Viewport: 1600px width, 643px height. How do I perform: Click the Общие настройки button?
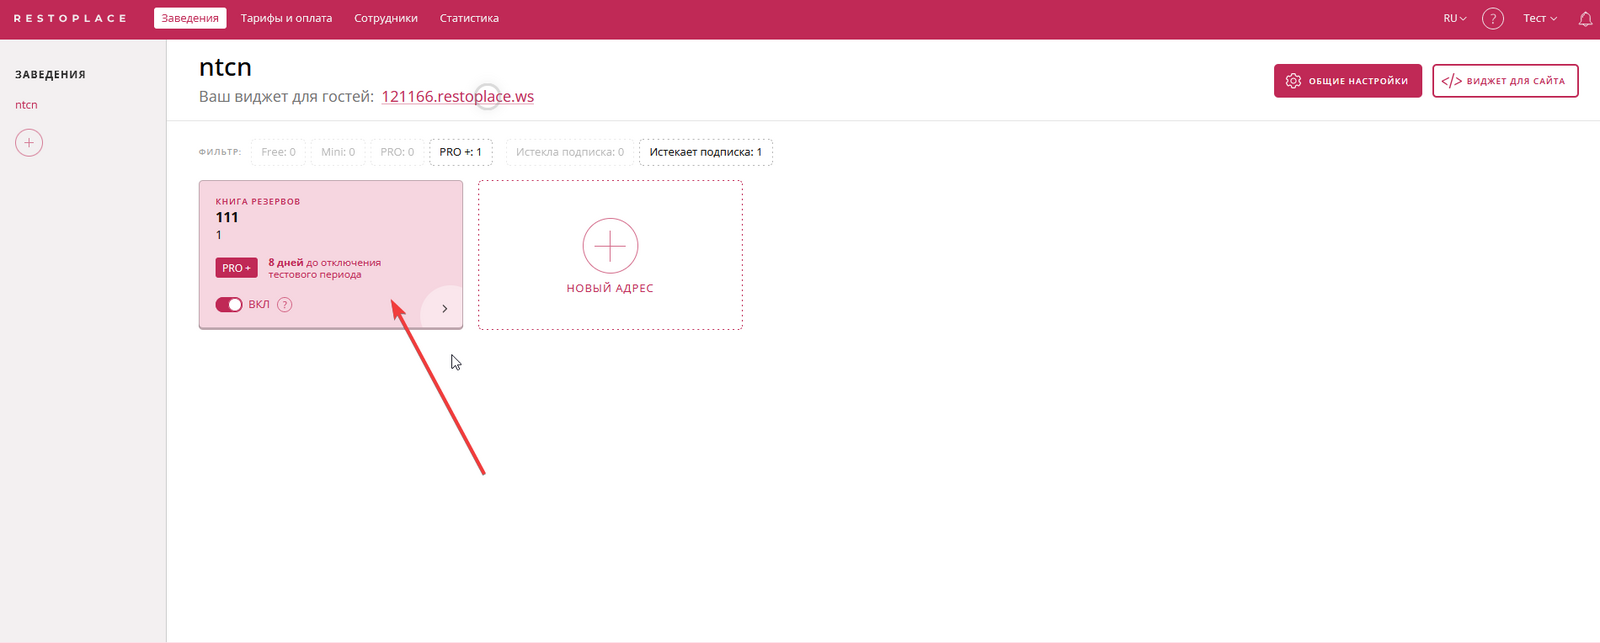pyautogui.click(x=1347, y=81)
